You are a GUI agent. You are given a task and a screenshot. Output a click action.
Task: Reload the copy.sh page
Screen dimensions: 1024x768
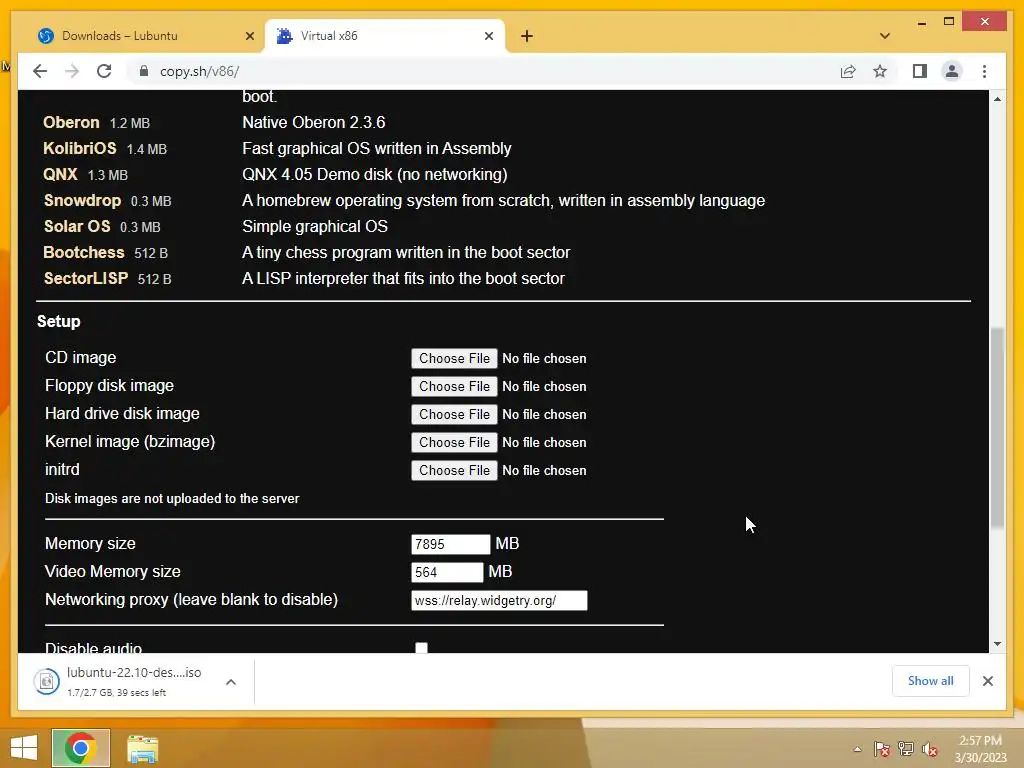click(104, 71)
